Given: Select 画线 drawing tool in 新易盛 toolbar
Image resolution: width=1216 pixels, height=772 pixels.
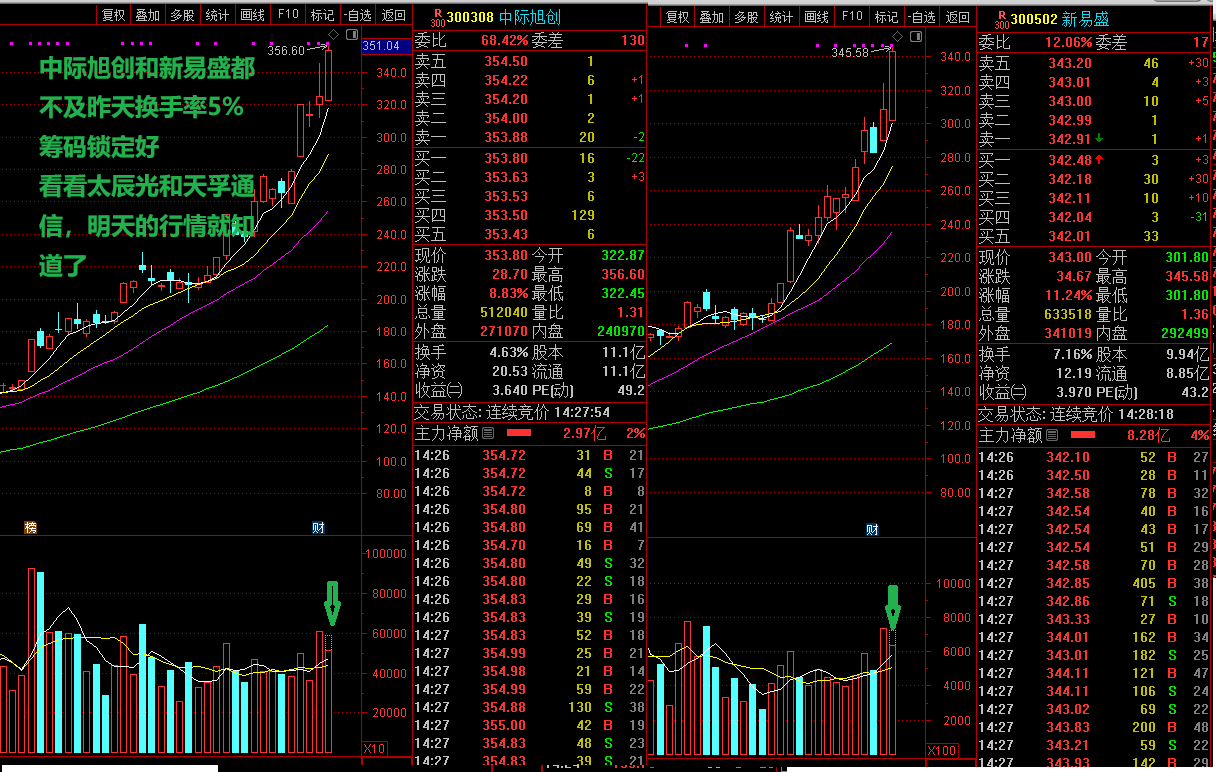Looking at the screenshot, I should (x=817, y=17).
